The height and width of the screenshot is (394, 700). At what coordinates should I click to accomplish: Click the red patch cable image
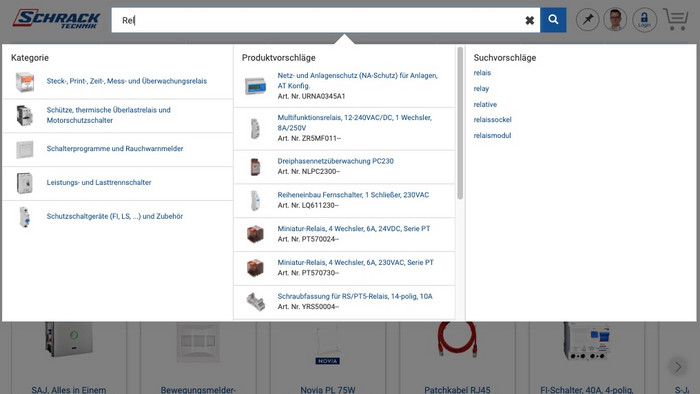coord(457,339)
